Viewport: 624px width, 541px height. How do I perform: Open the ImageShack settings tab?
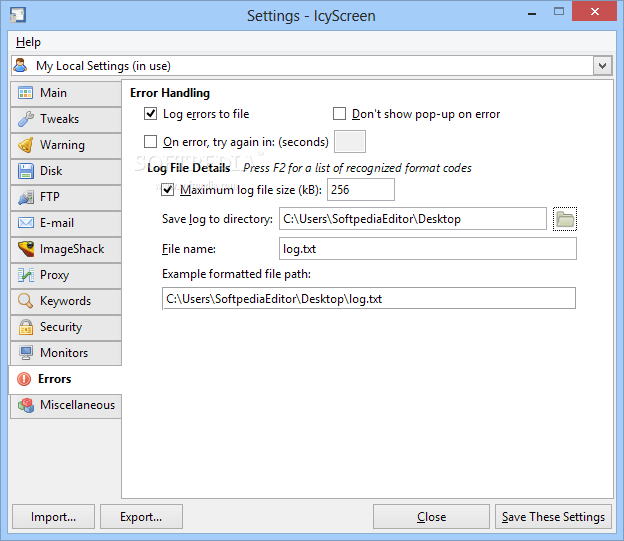click(66, 249)
